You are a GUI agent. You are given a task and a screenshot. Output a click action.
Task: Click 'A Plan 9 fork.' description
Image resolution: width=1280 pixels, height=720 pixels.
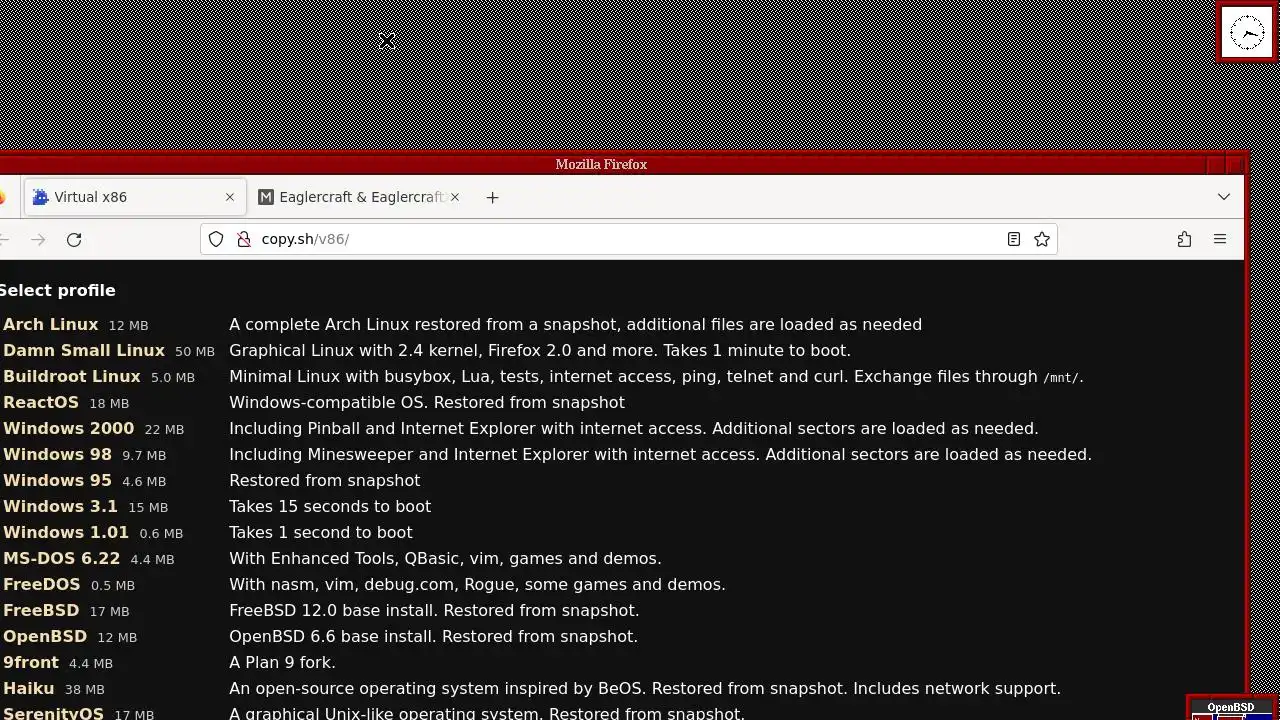coord(282,662)
